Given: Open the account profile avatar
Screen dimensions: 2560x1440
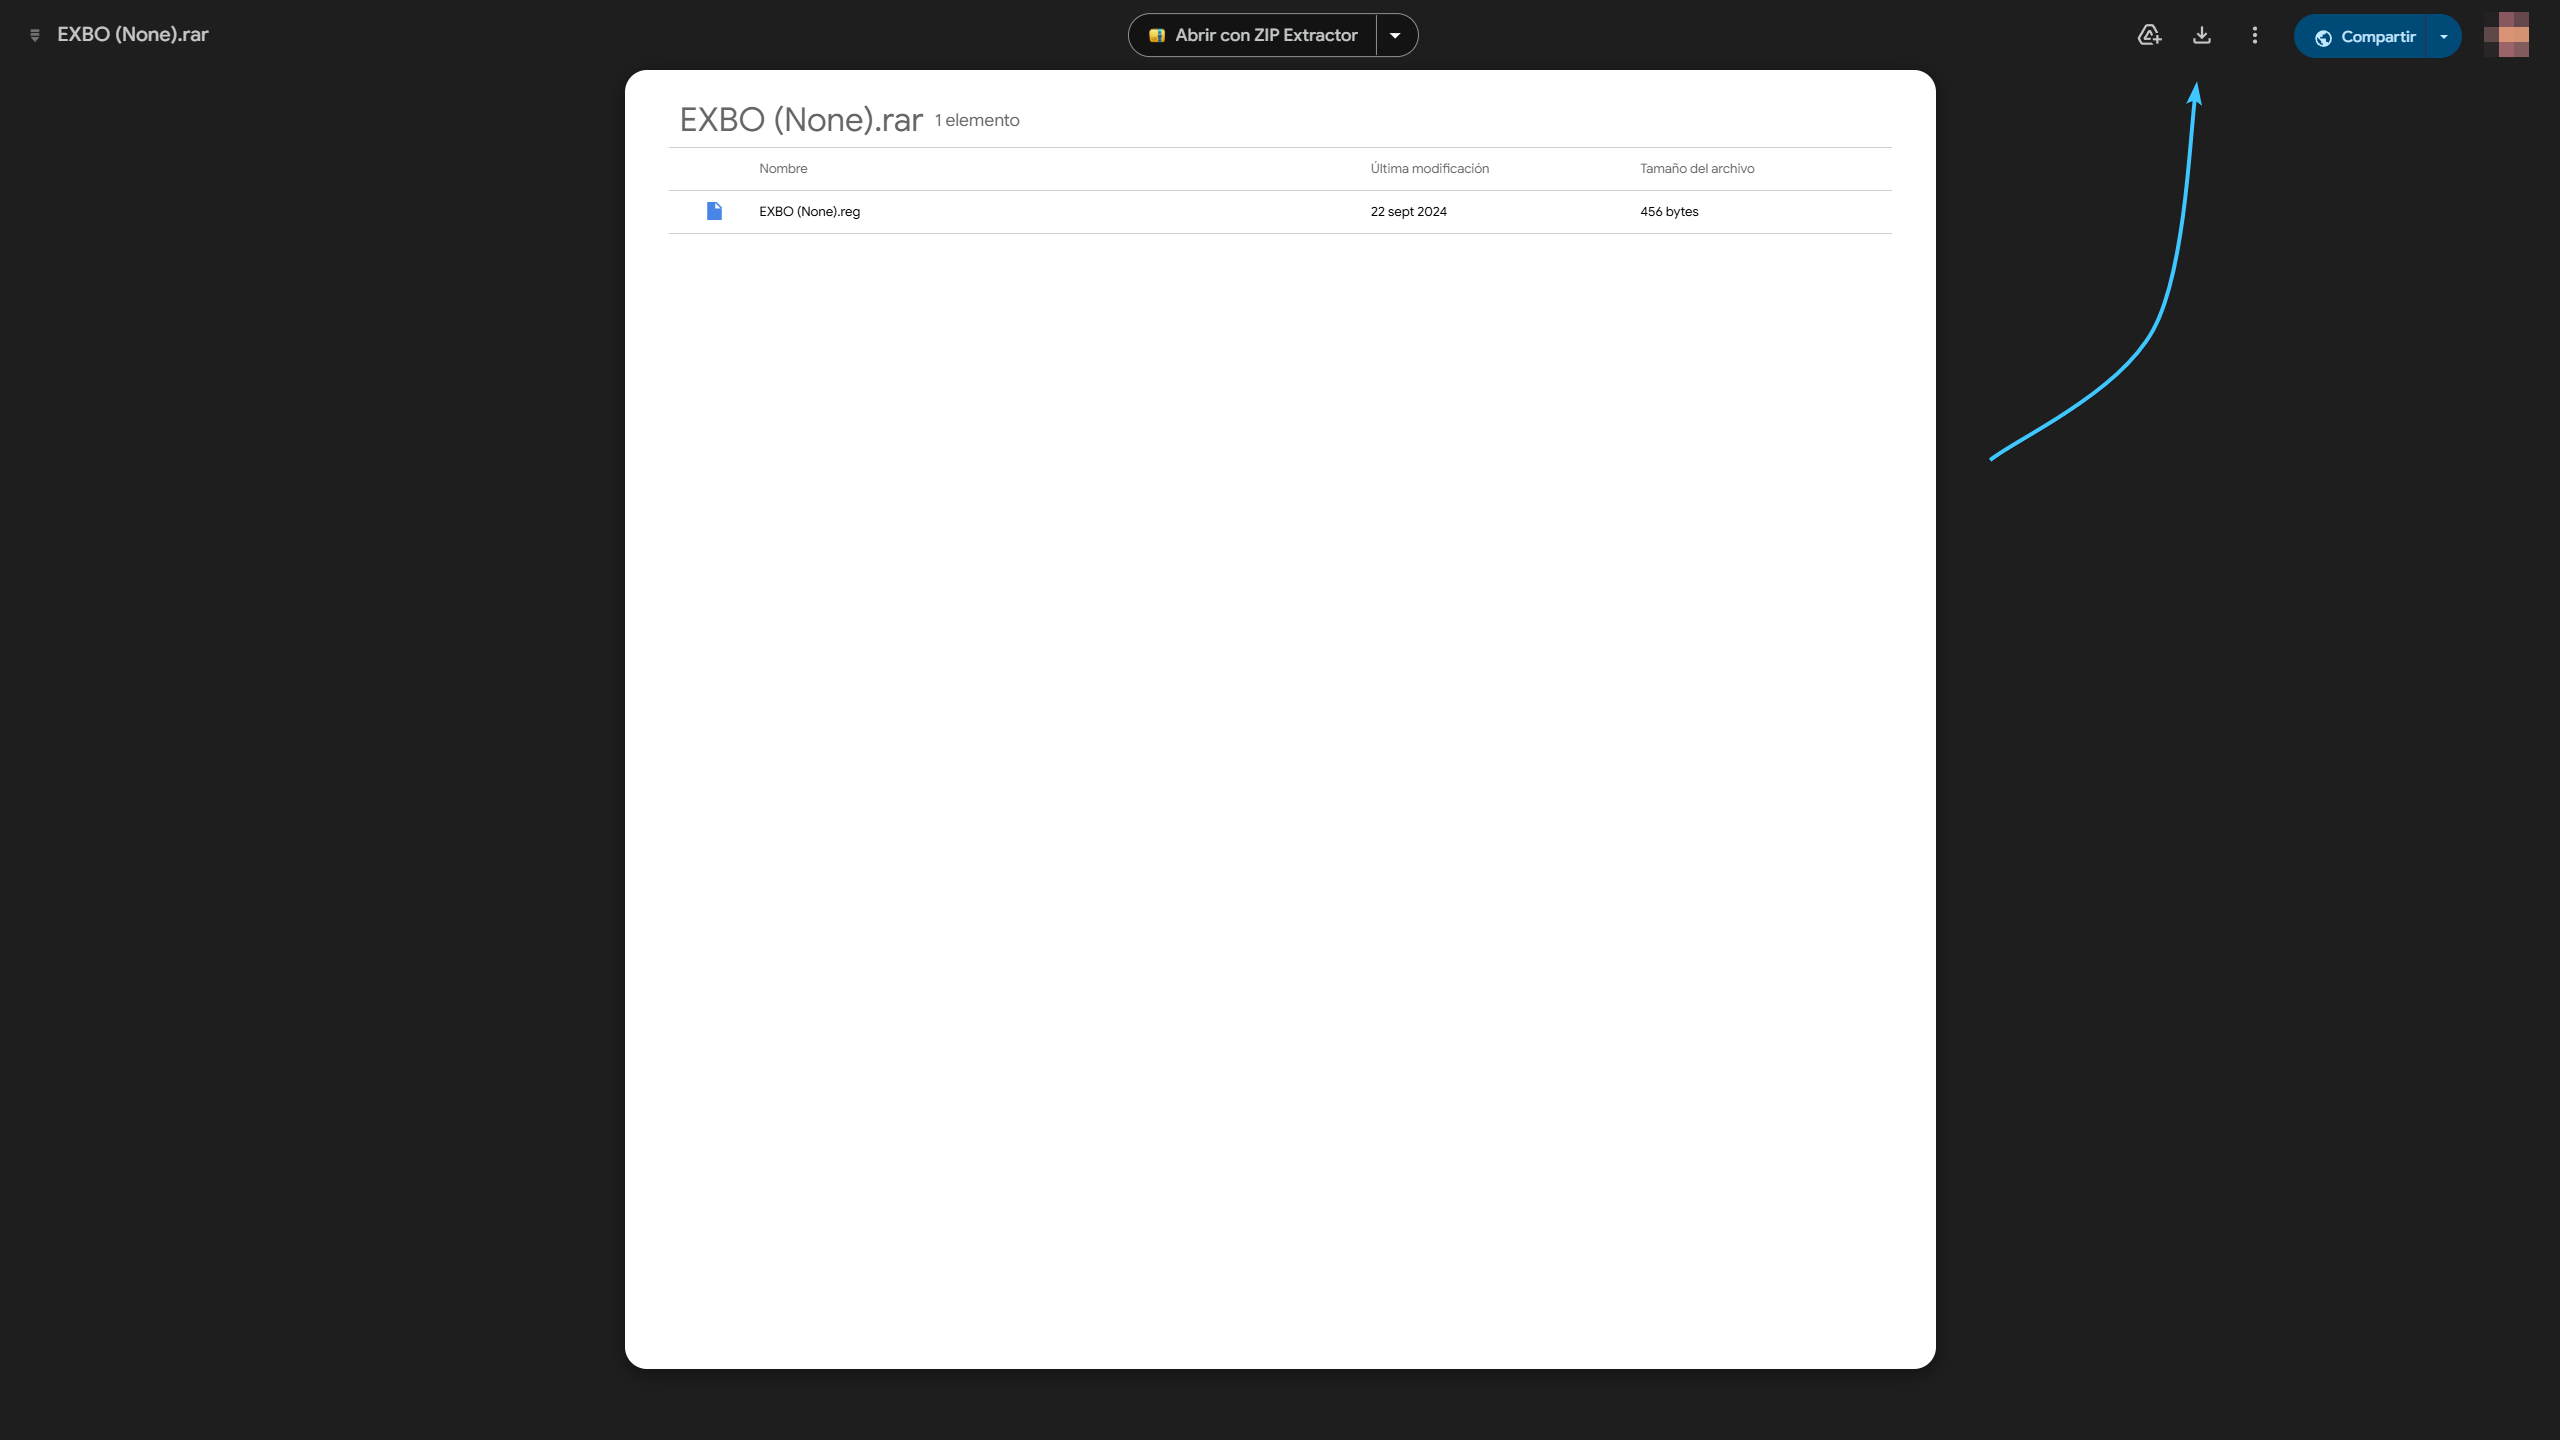Looking at the screenshot, I should tap(2506, 35).
